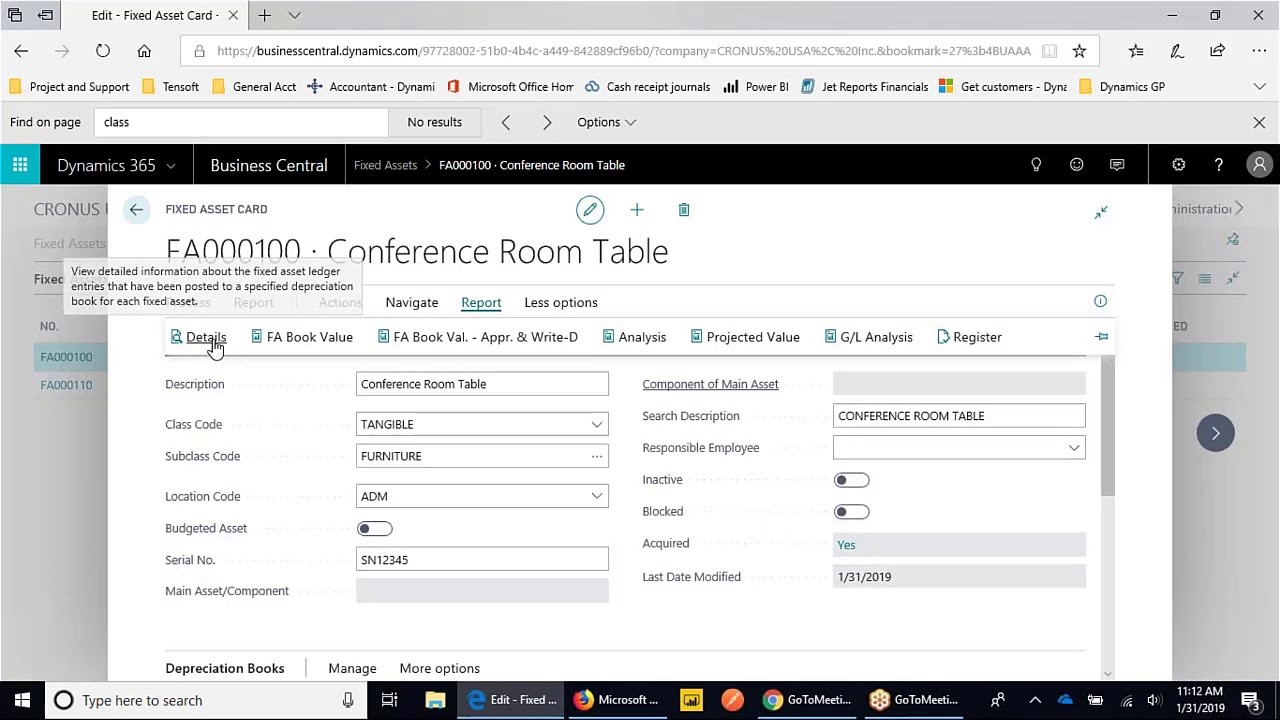Viewport: 1280px width, 720px height.
Task: Run the Details report
Action: click(x=198, y=337)
